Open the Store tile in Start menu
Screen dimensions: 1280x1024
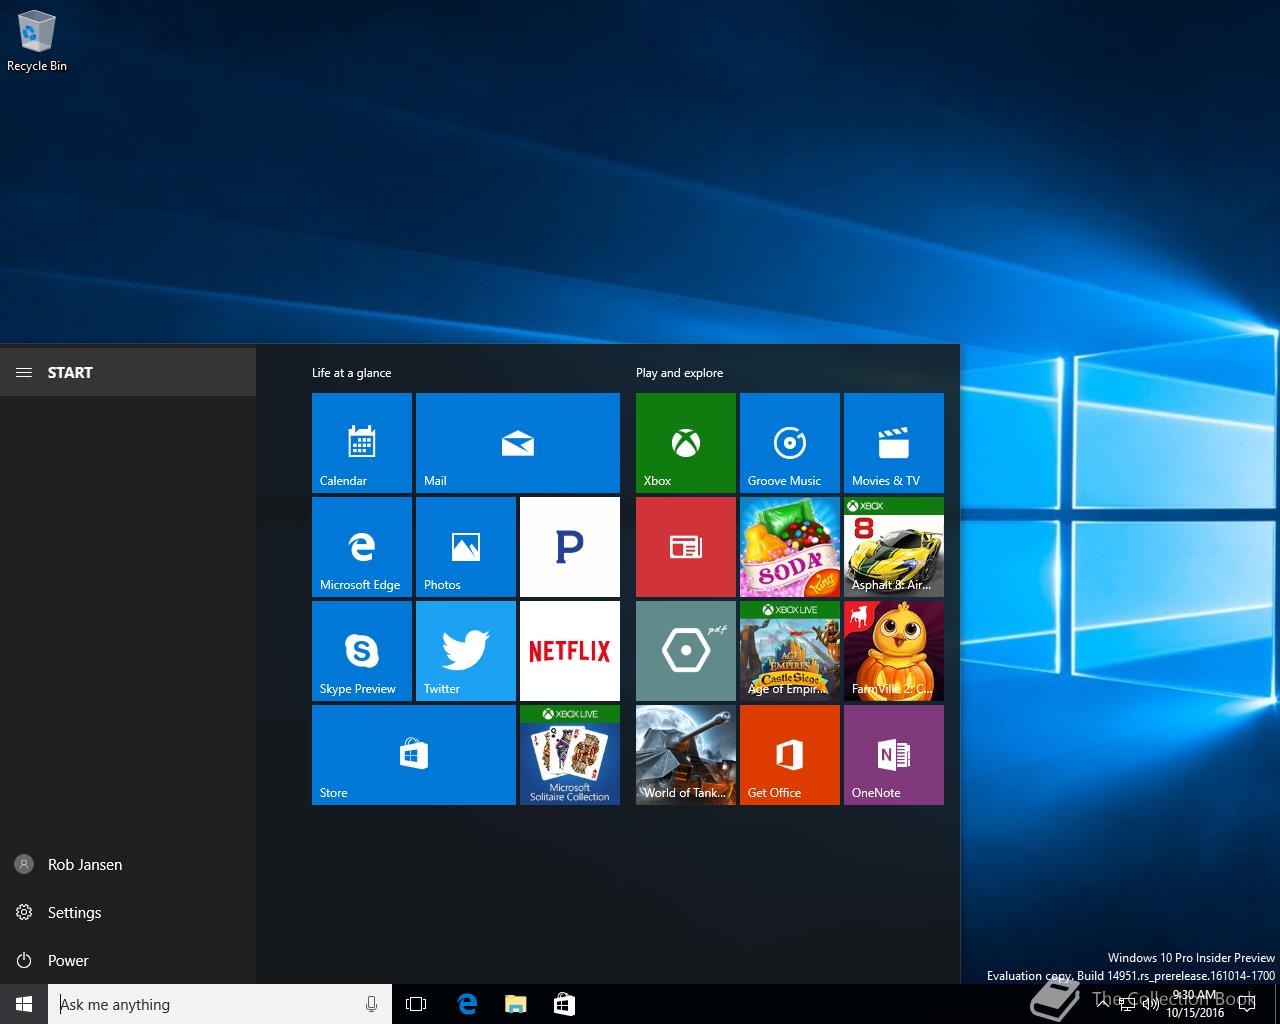(x=414, y=755)
